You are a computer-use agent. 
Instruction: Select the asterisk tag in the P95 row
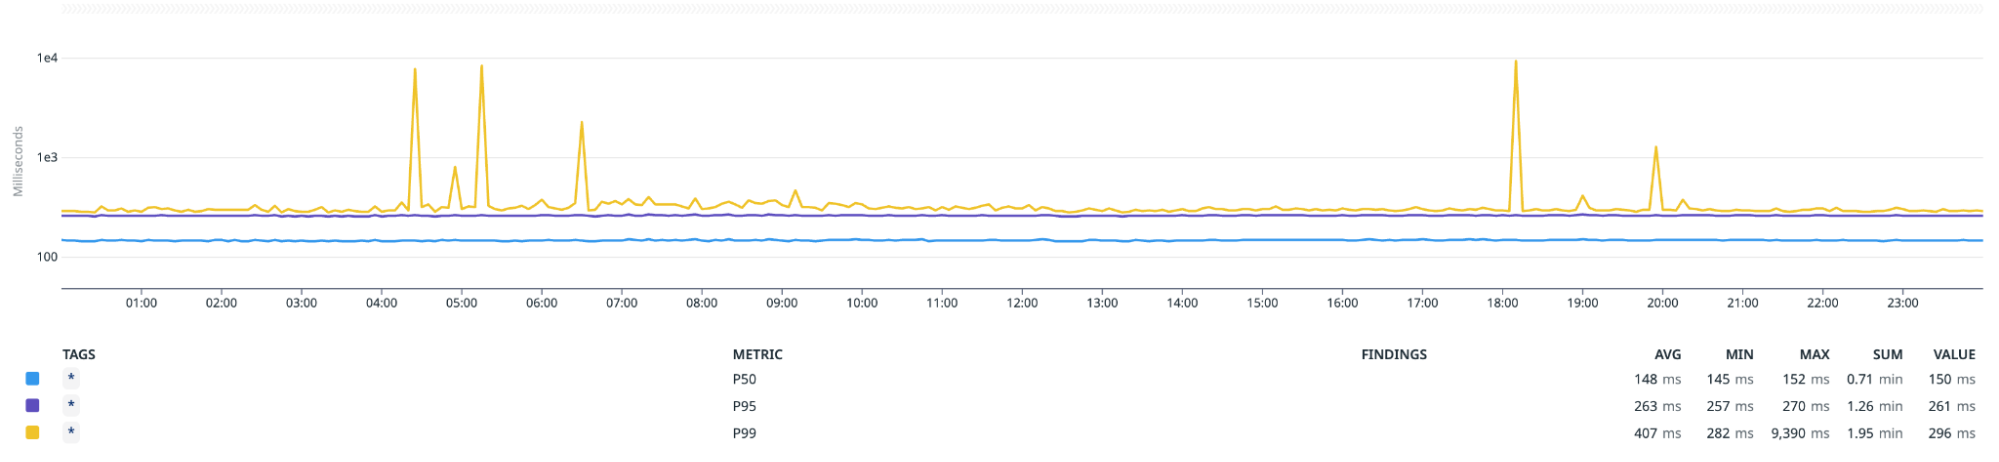coord(71,406)
